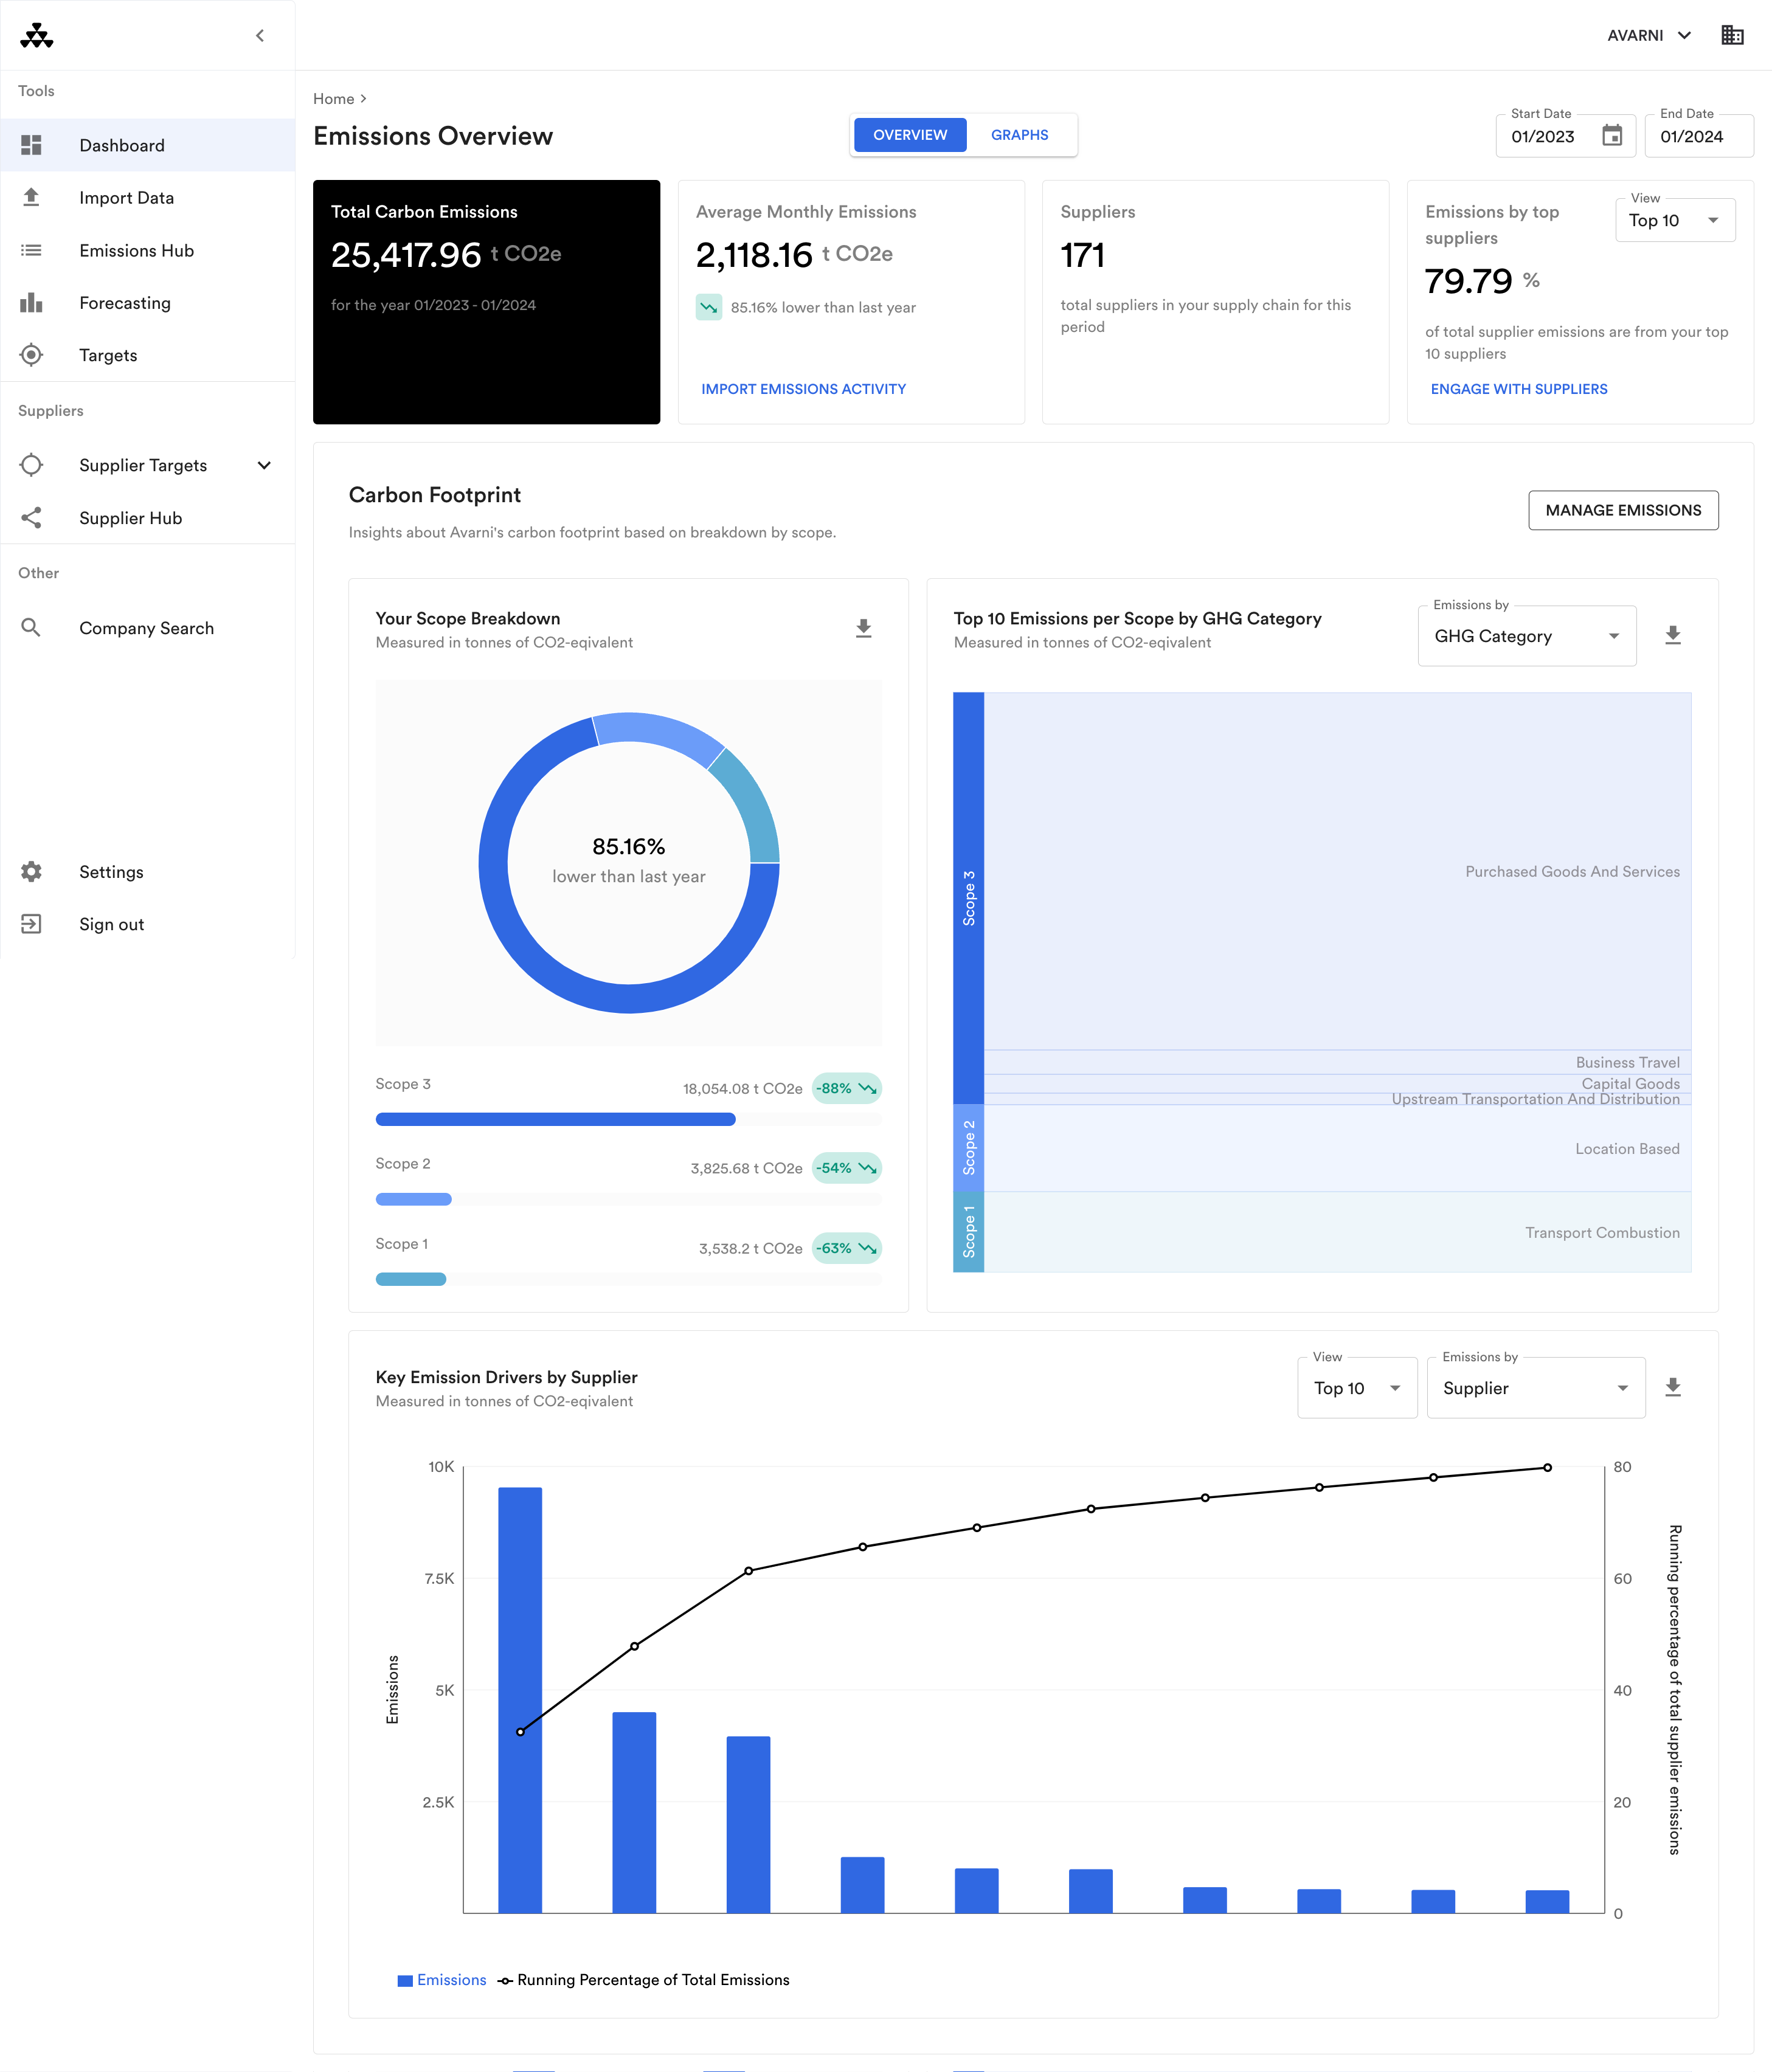This screenshot has width=1772, height=2072.
Task: Toggle Emissions series in chart legend
Action: click(x=442, y=1980)
